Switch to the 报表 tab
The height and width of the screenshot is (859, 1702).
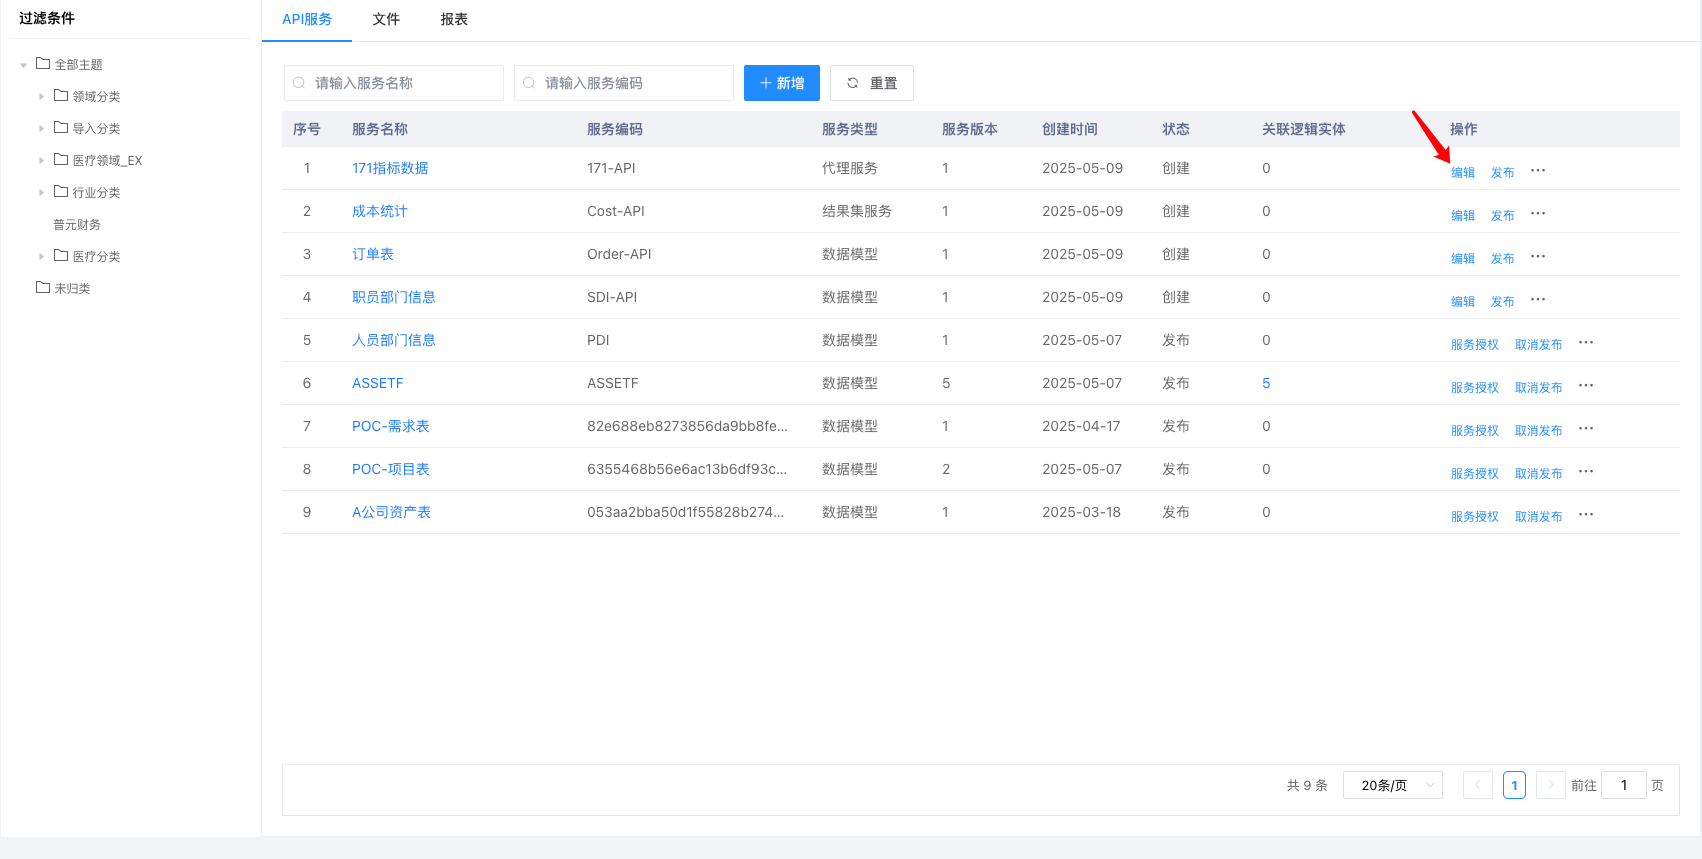point(454,19)
